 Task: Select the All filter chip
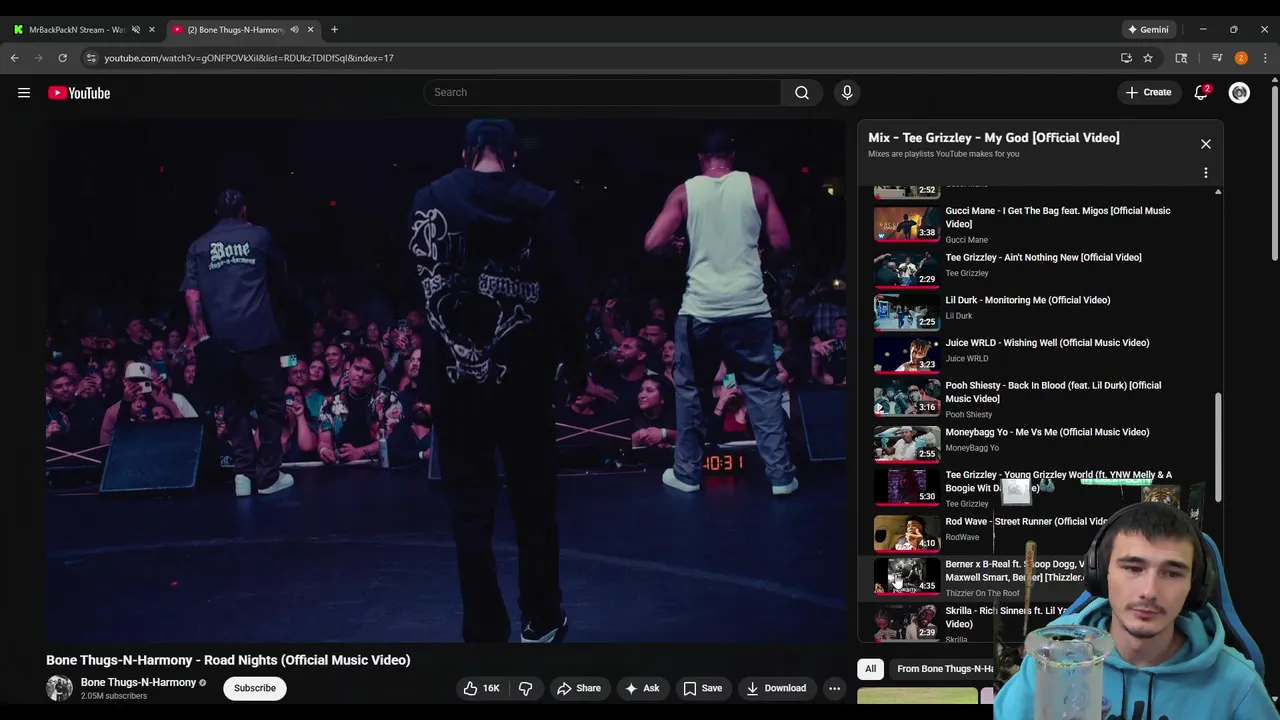tap(870, 669)
